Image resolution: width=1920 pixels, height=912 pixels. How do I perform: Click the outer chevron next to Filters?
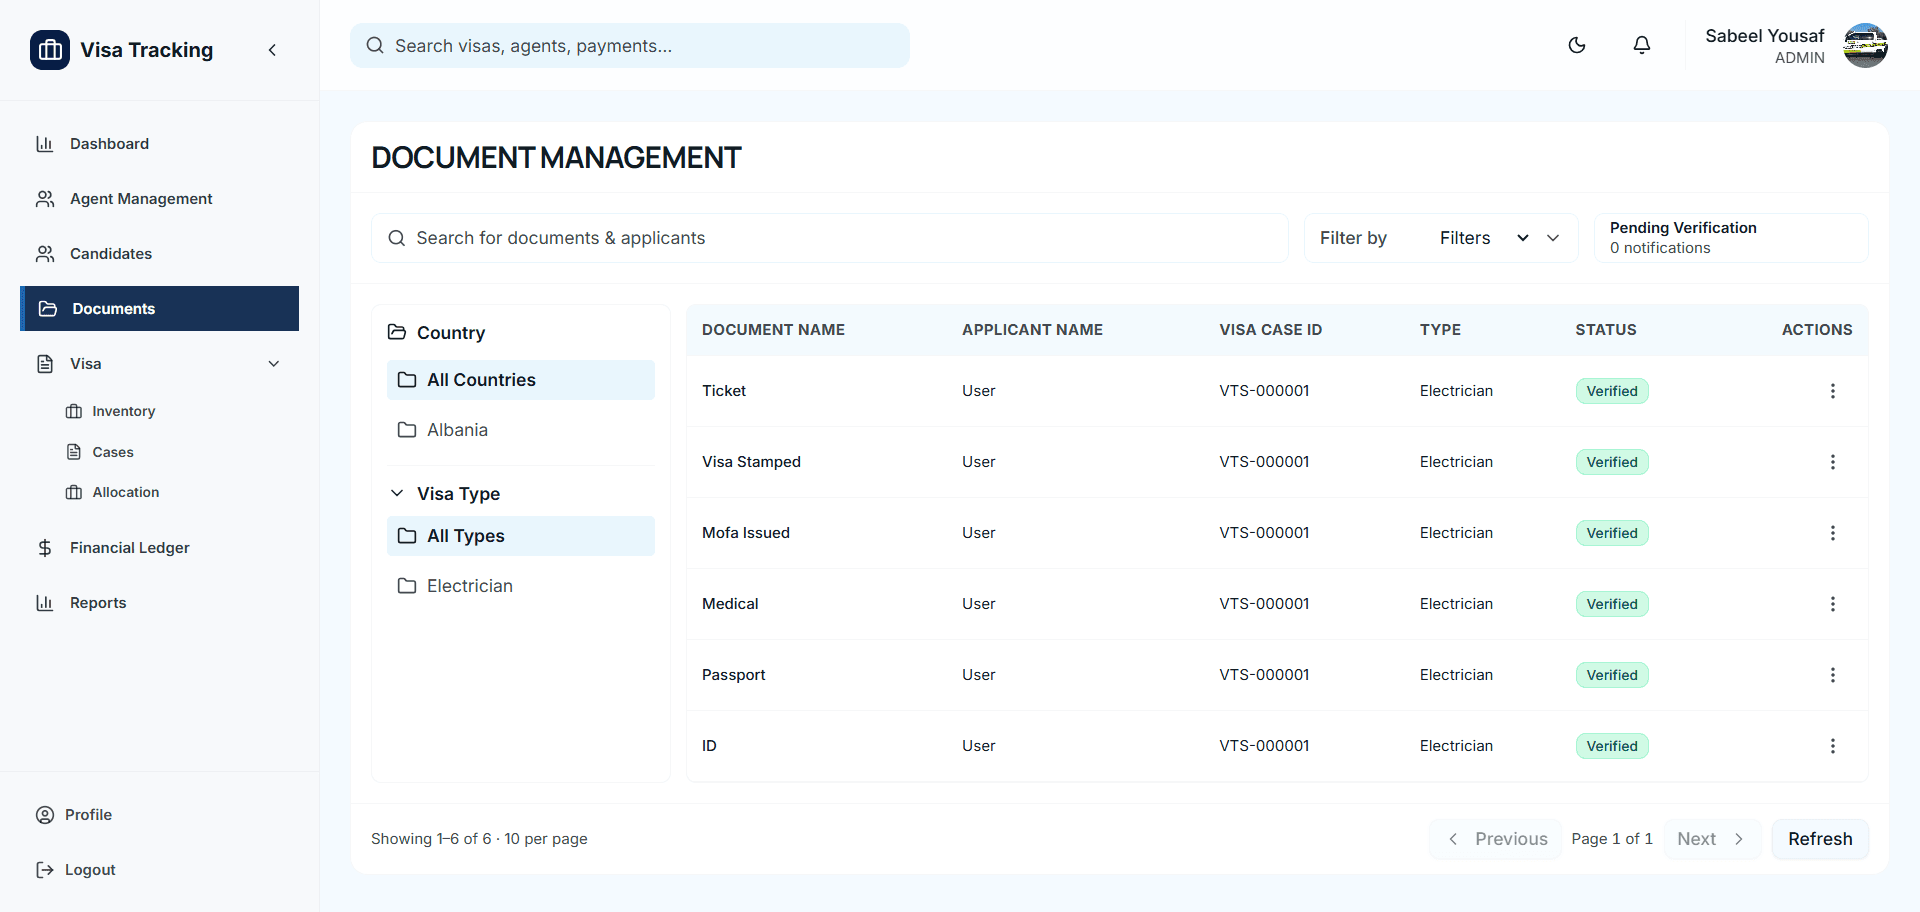tap(1553, 238)
